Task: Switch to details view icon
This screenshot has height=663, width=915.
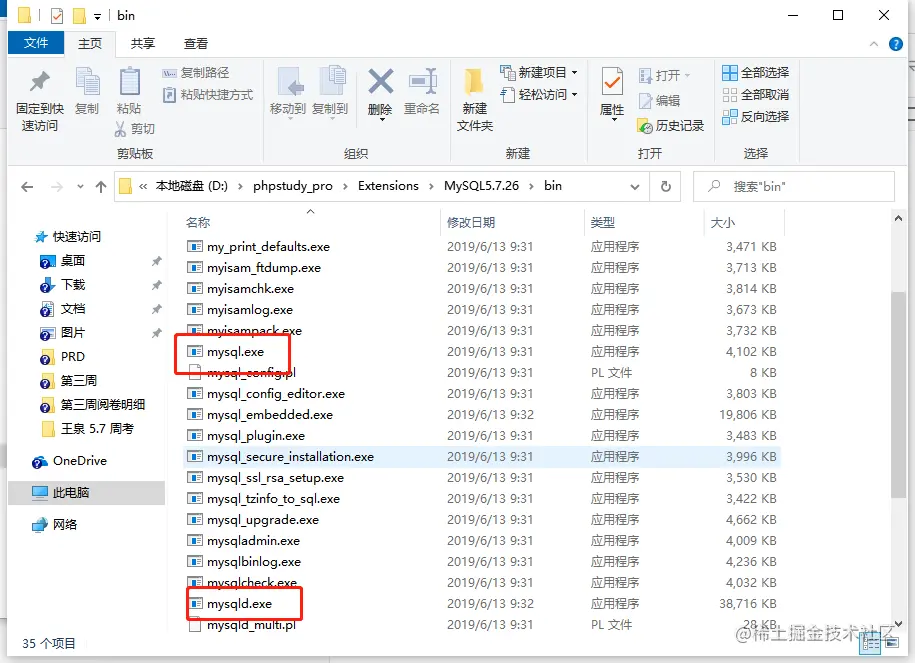Action: (871, 643)
